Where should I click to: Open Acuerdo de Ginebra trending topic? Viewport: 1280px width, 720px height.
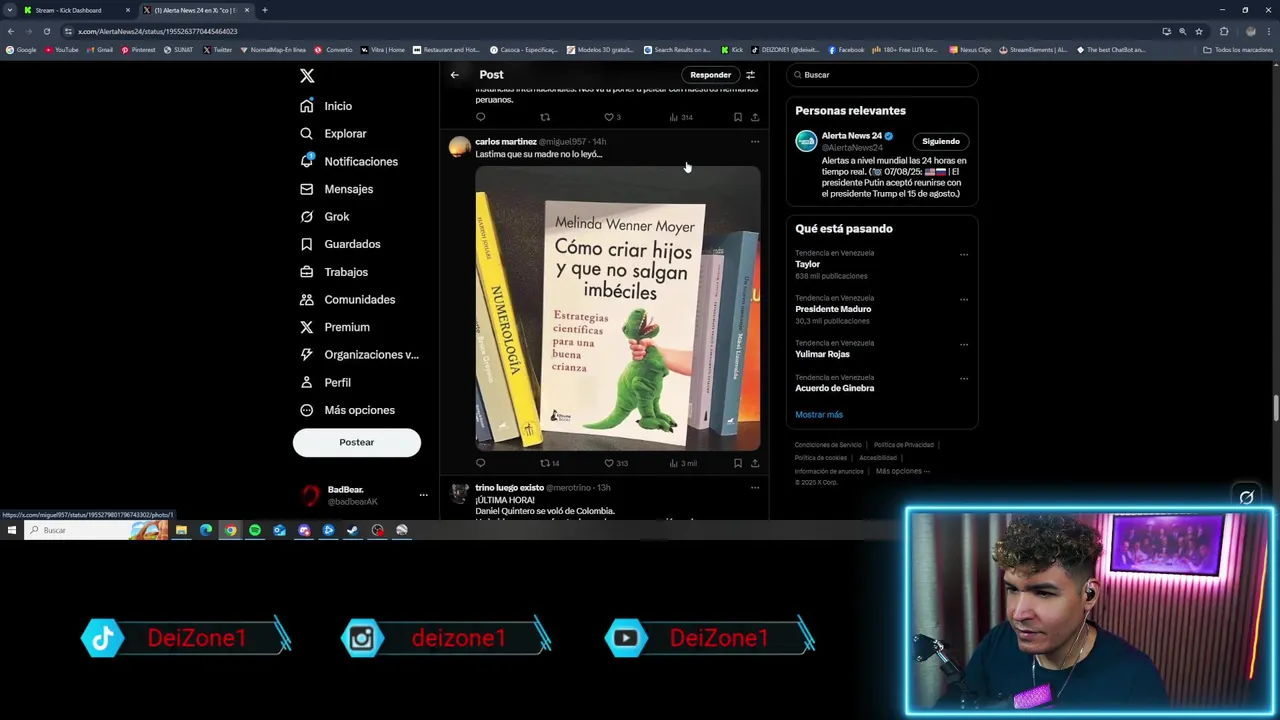[834, 388]
